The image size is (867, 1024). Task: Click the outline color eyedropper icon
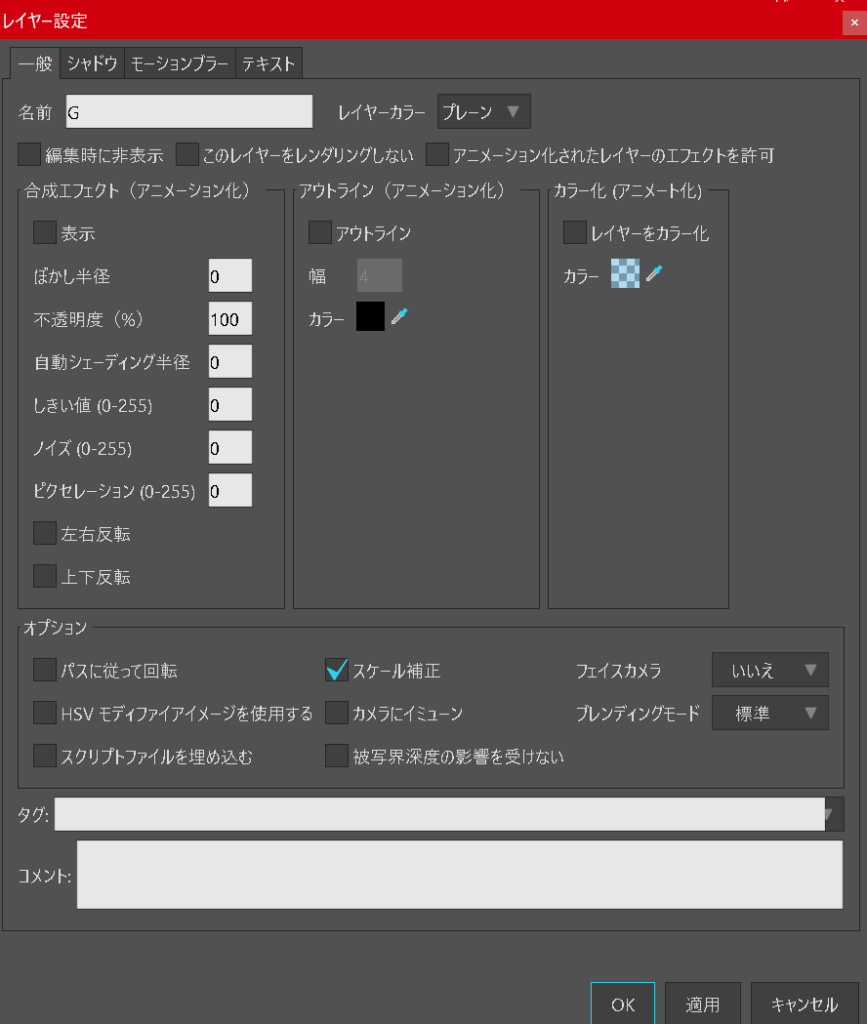click(399, 317)
